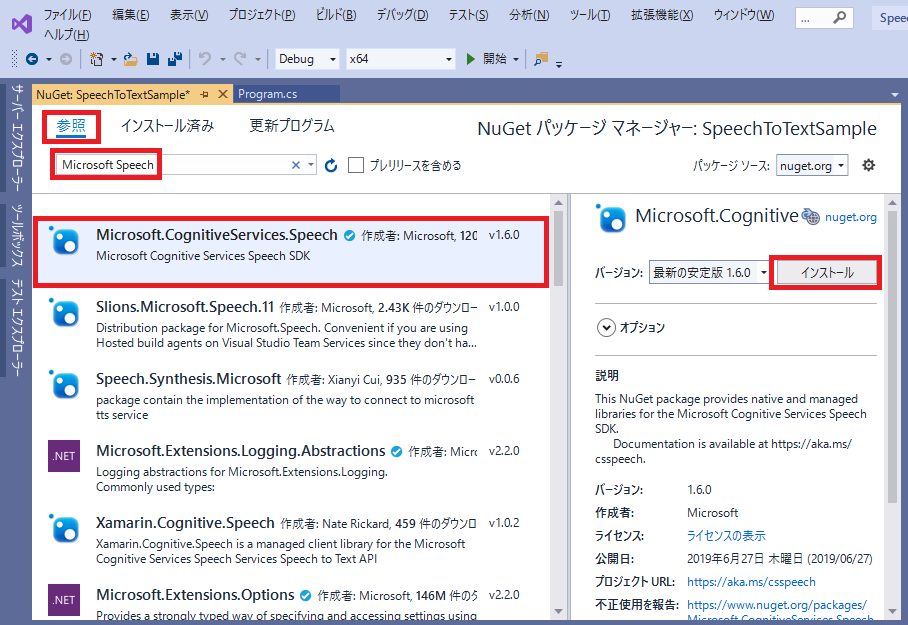Open the サーバー エクスプローラー side panel
The image size is (908, 625).
18,138
